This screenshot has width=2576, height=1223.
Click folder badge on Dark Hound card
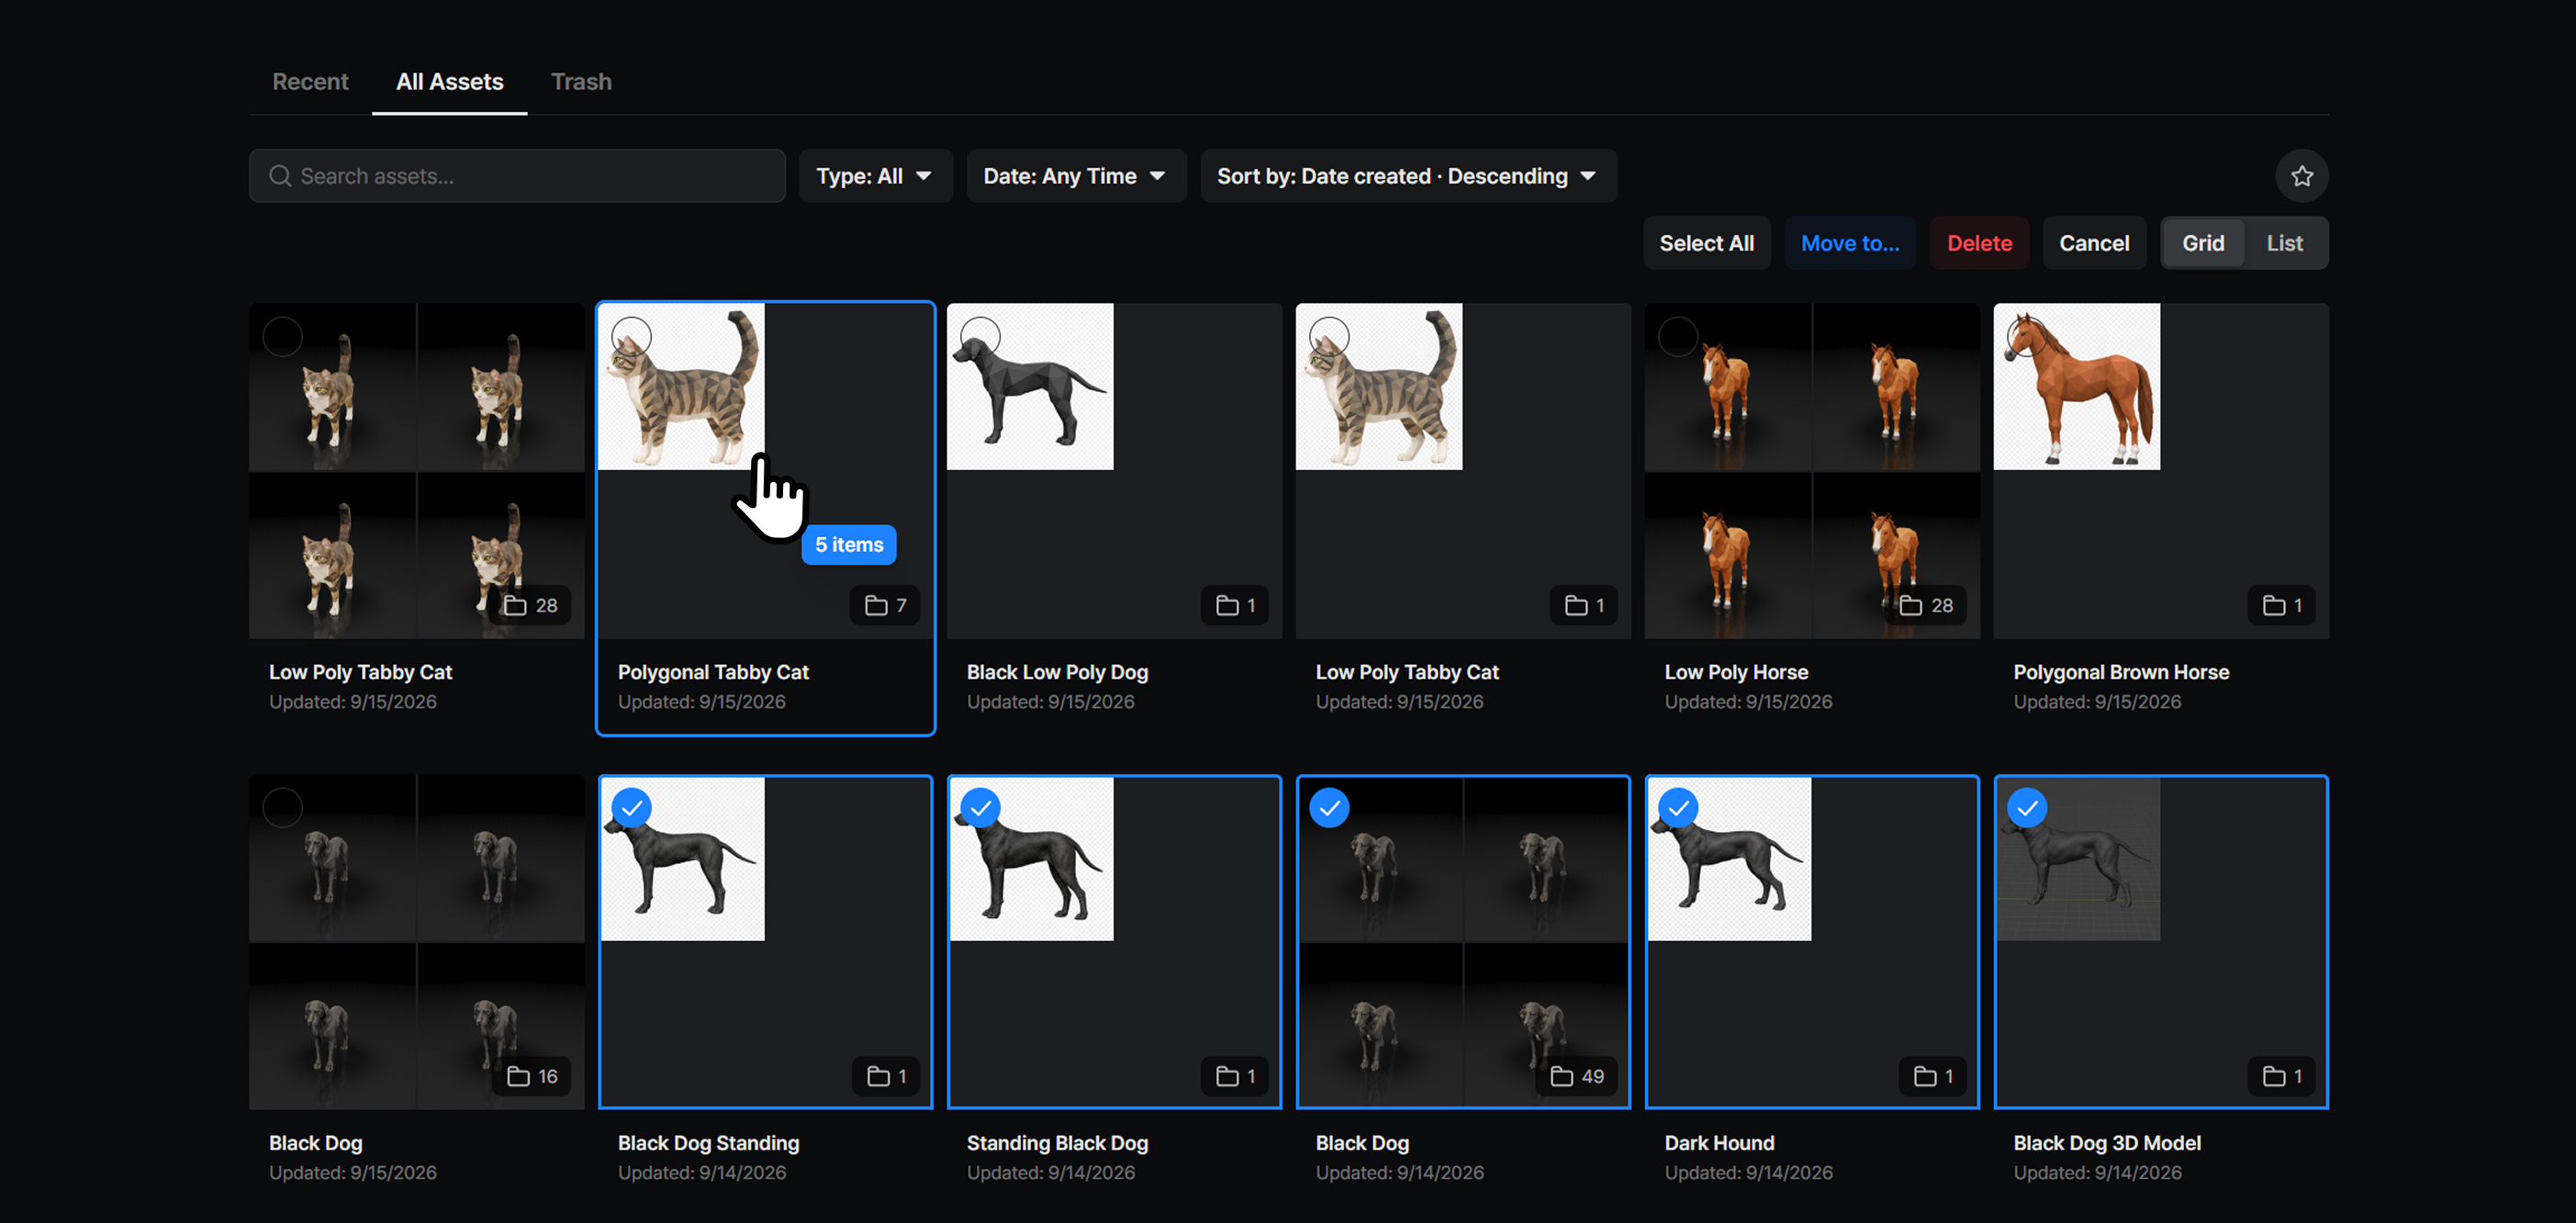(1933, 1076)
